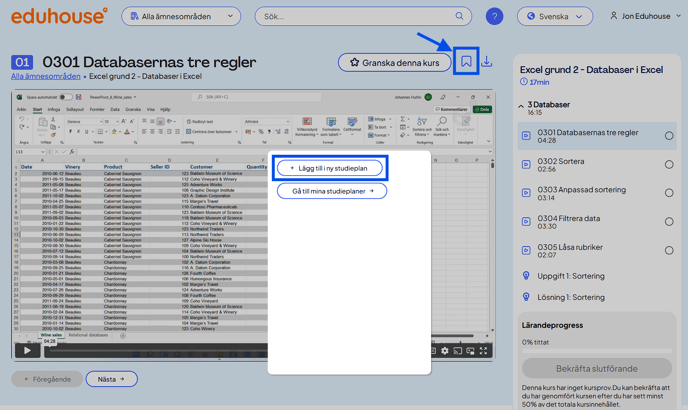Image resolution: width=688 pixels, height=410 pixels.
Task: Click the Granska denna kurs button
Action: point(394,62)
